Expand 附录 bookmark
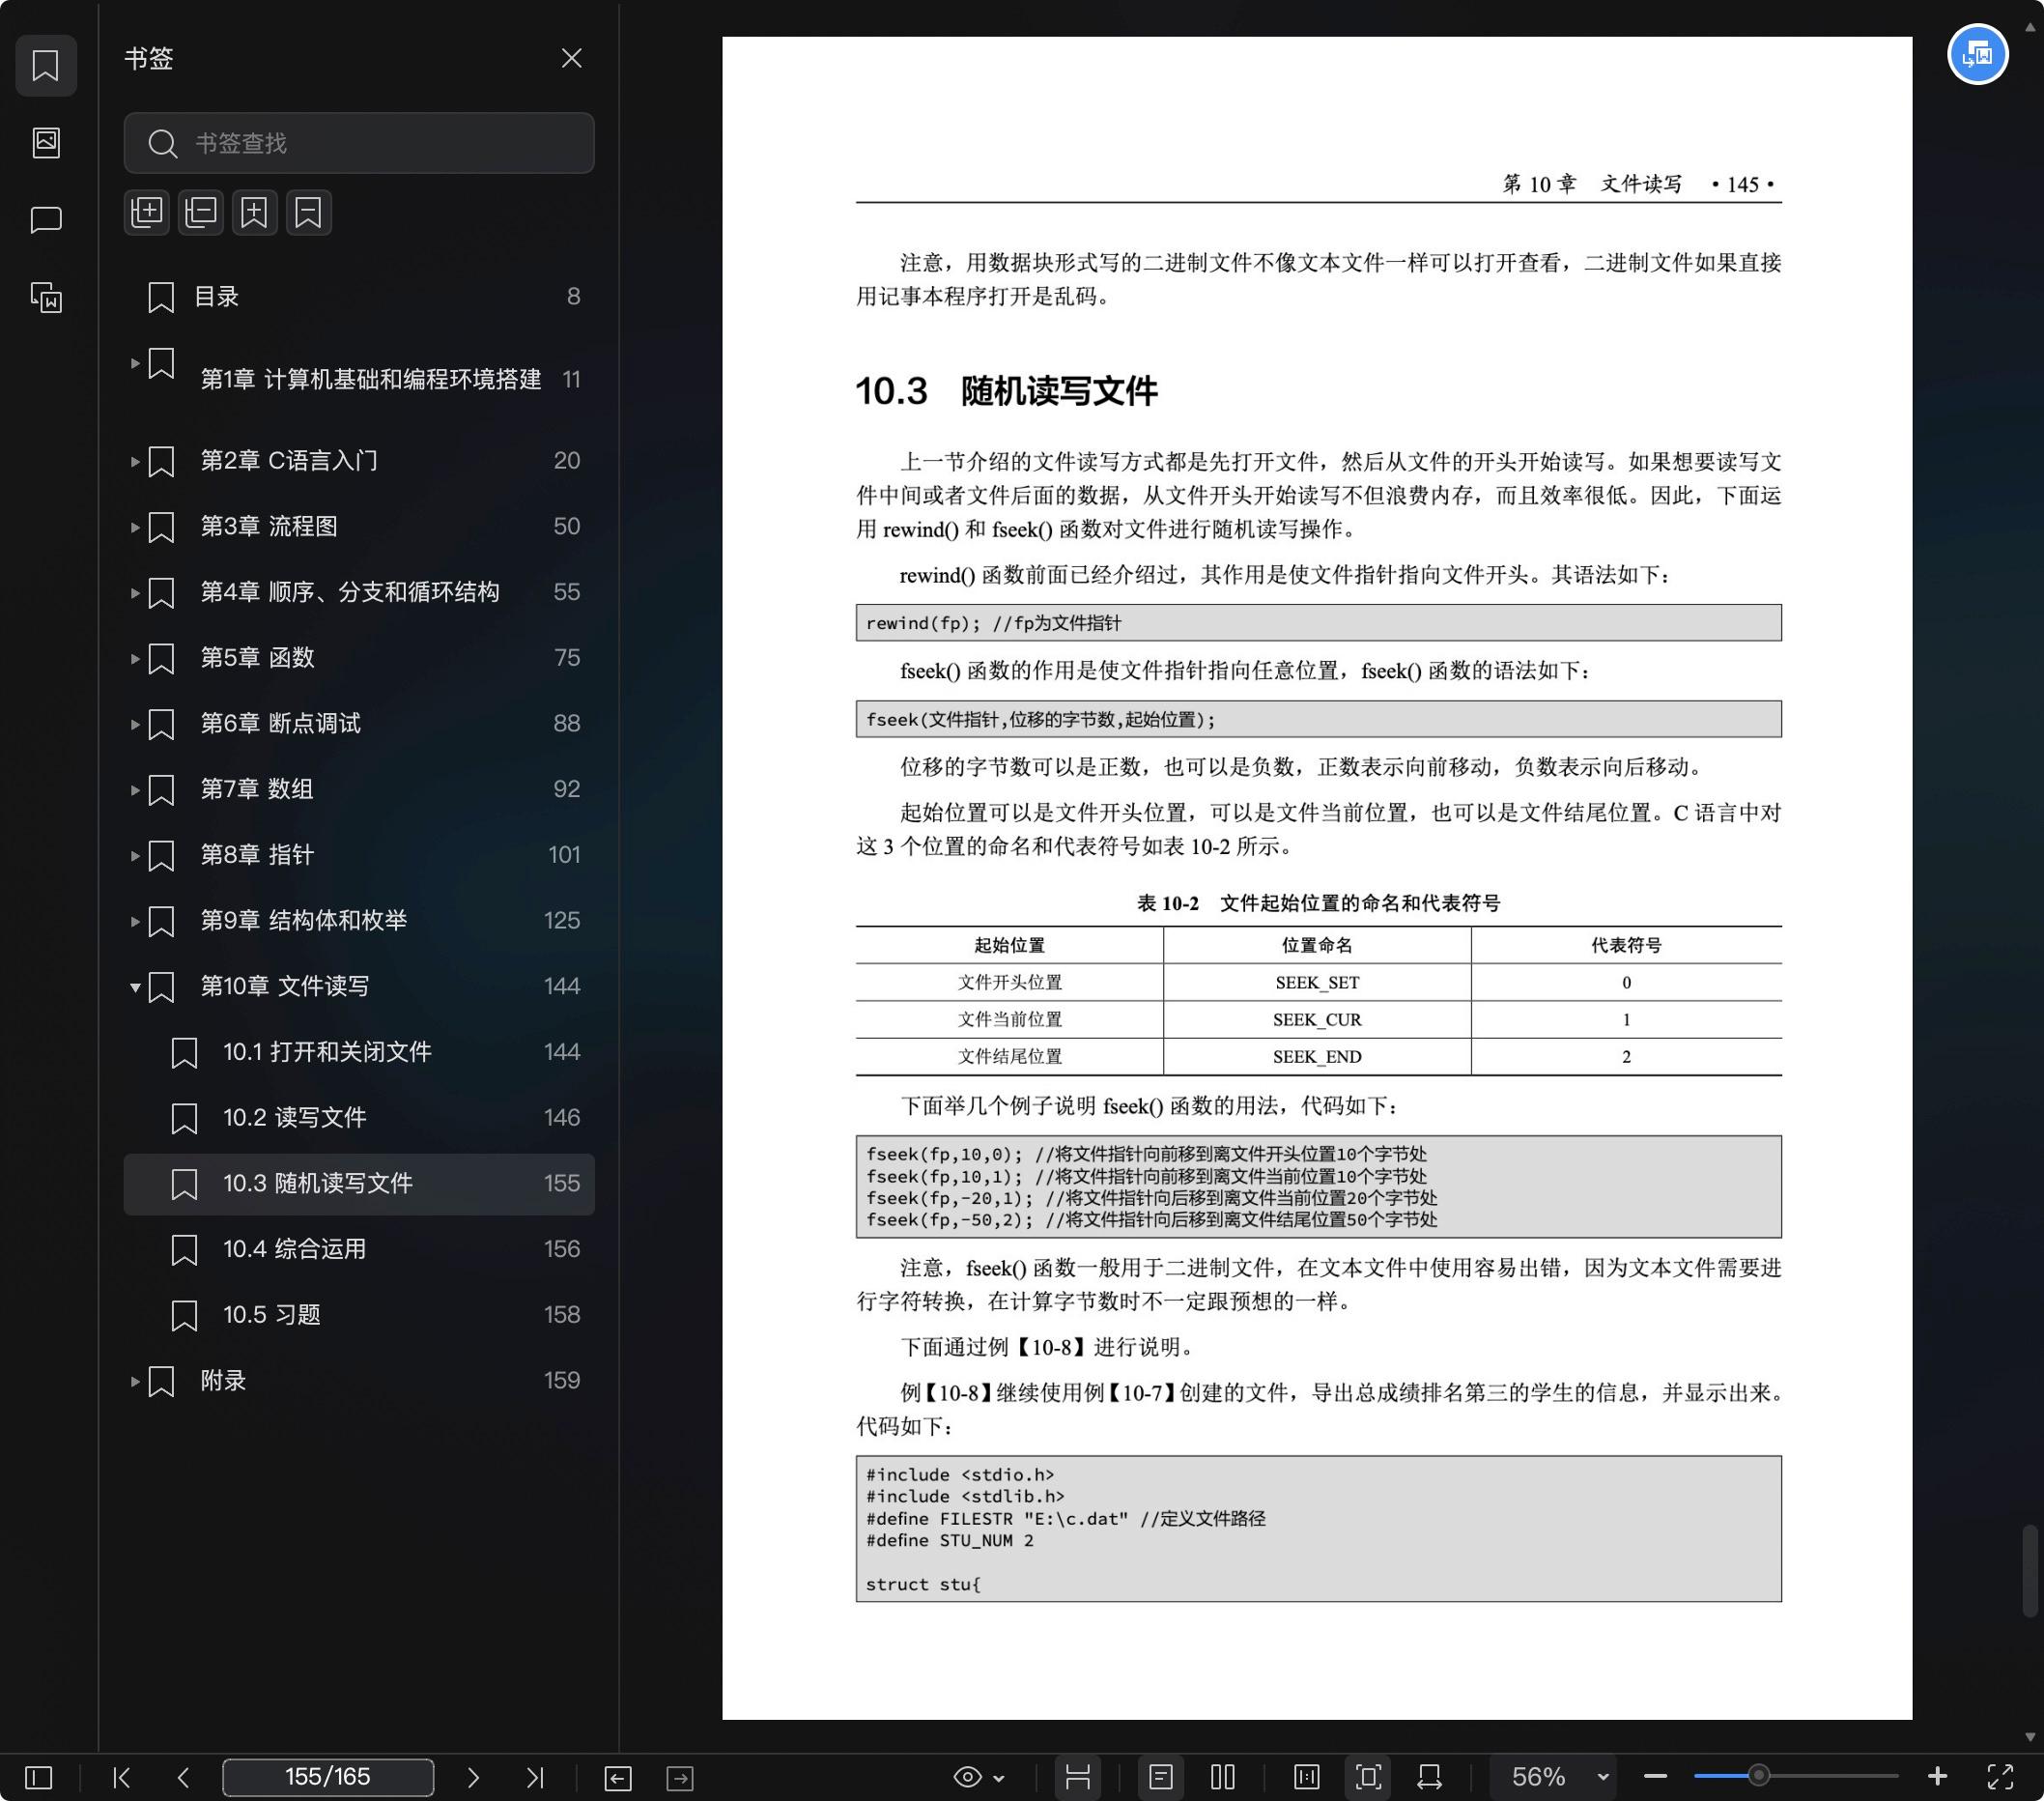The width and height of the screenshot is (2044, 1801). tap(134, 1381)
